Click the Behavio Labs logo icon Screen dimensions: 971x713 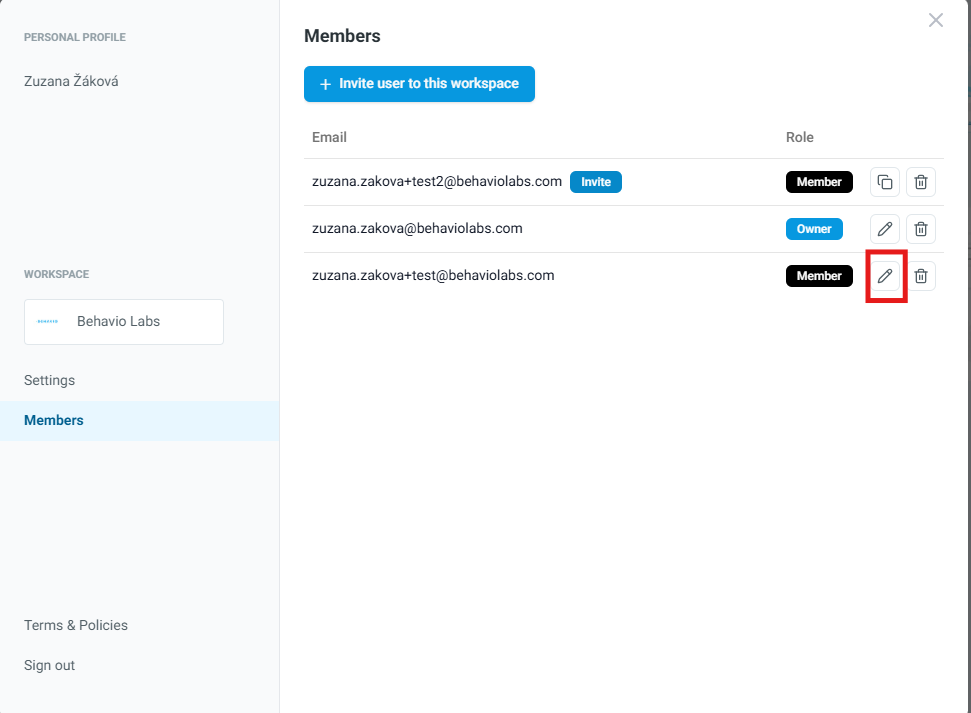48,322
